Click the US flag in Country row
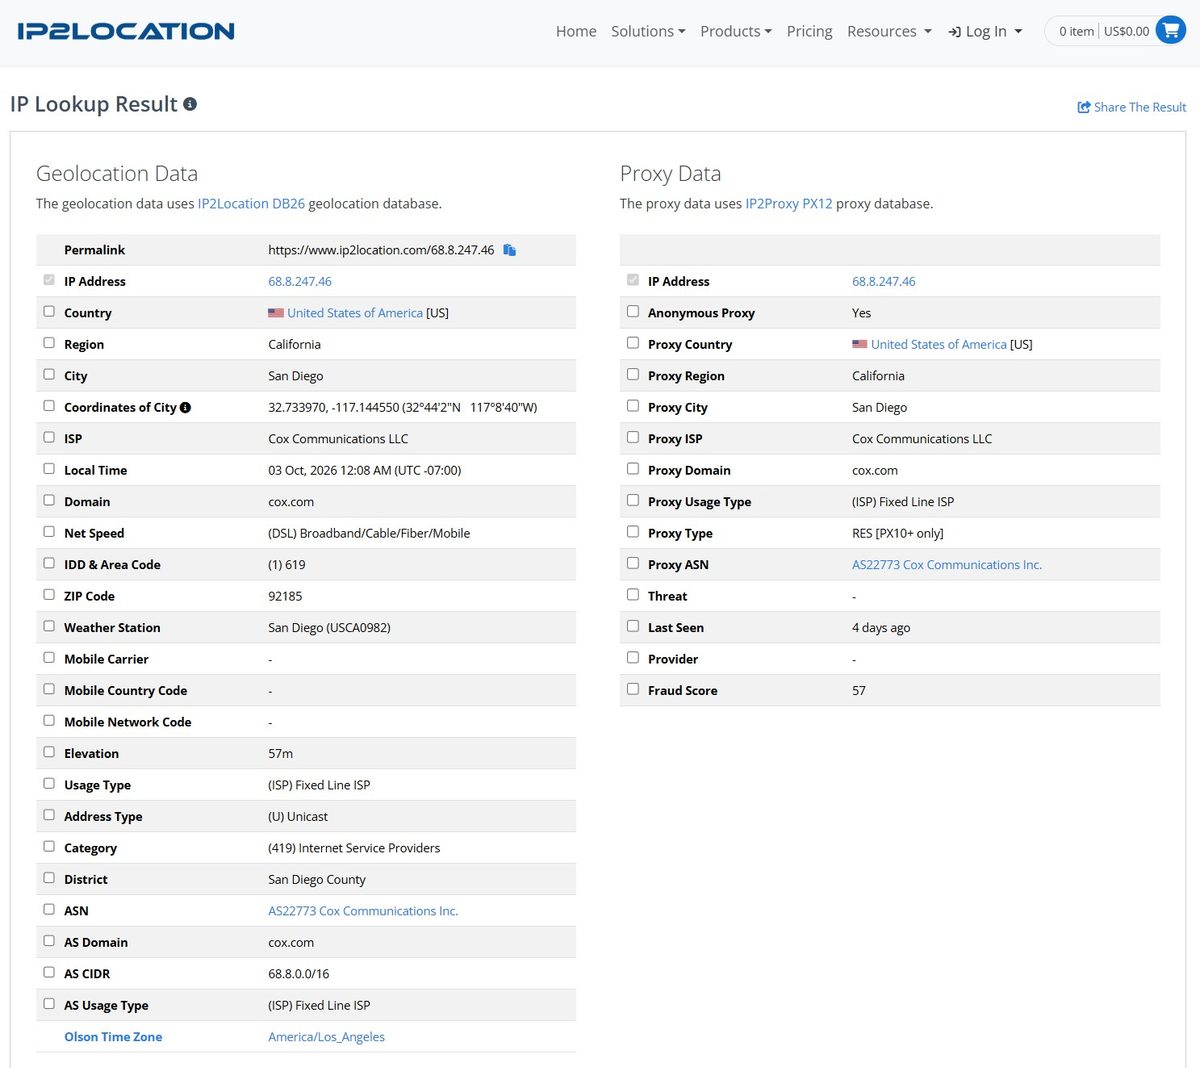Viewport: 1200px width, 1068px height. tap(276, 313)
